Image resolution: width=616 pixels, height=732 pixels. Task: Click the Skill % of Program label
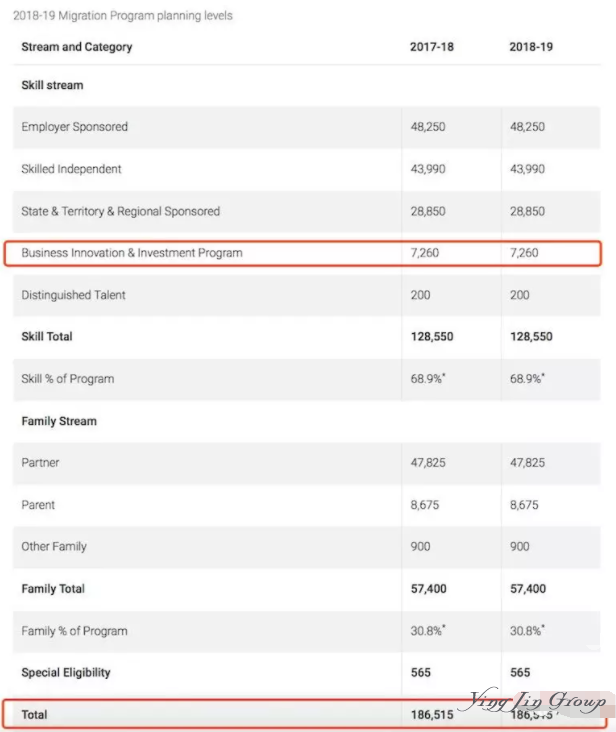click(x=67, y=379)
